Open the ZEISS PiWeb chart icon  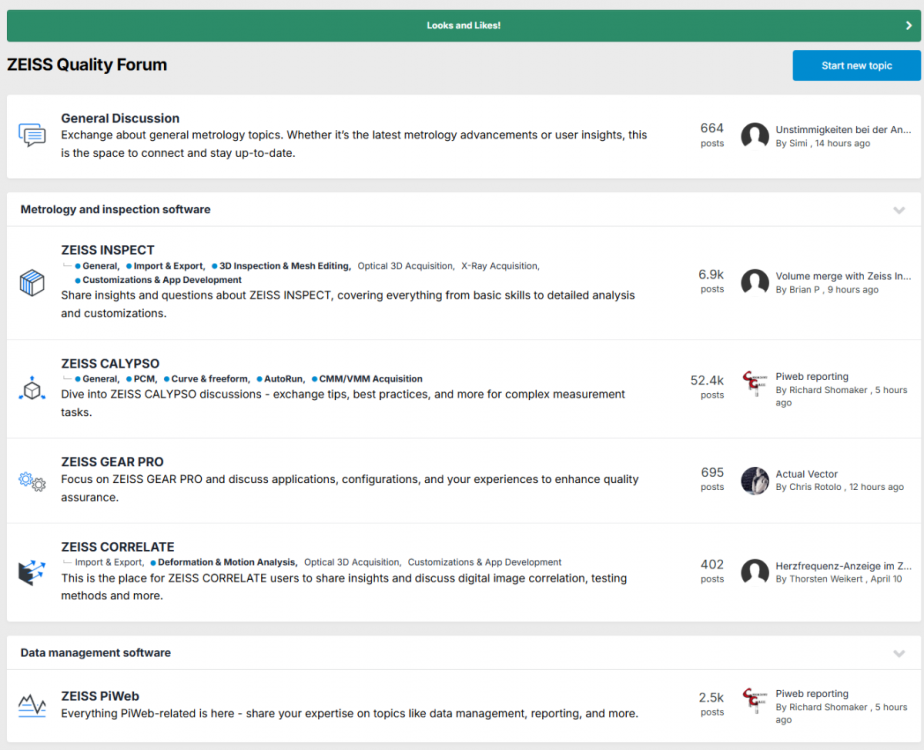pyautogui.click(x=32, y=705)
